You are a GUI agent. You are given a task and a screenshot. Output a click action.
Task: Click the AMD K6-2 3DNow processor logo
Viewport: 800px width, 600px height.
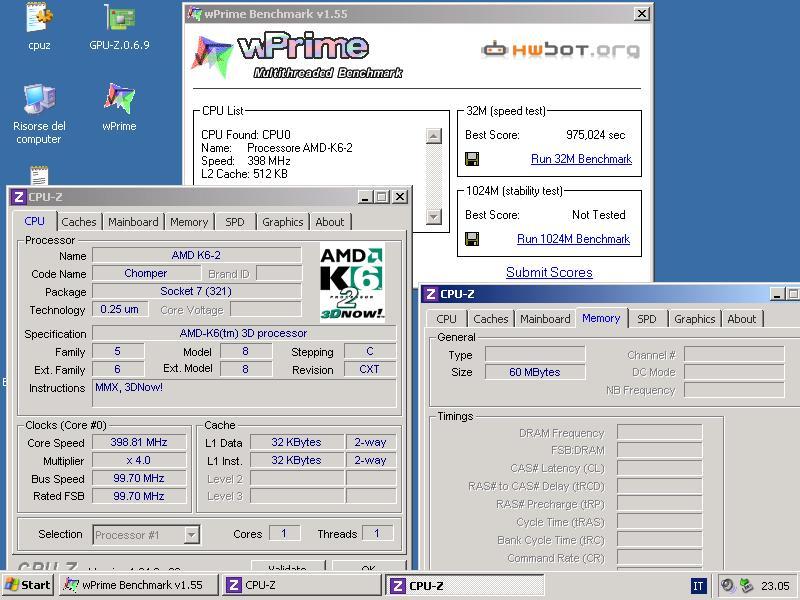[352, 282]
